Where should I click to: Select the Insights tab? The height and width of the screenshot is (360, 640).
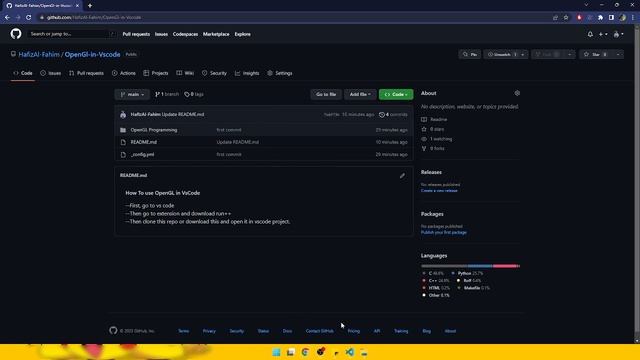point(247,73)
